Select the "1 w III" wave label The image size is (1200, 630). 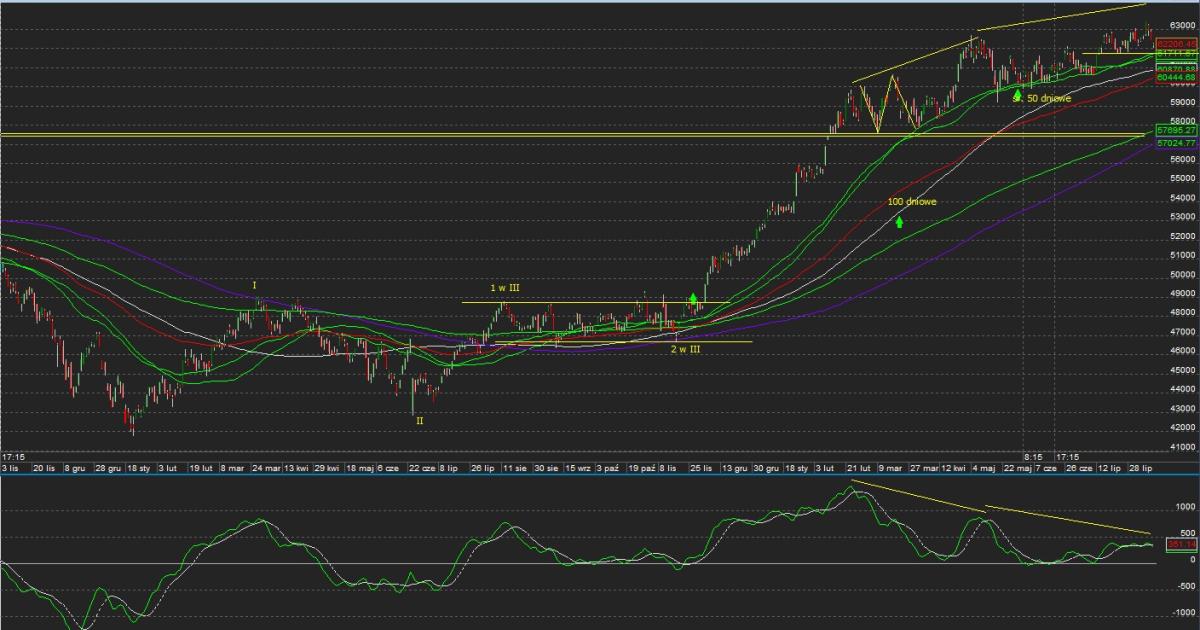pos(506,288)
